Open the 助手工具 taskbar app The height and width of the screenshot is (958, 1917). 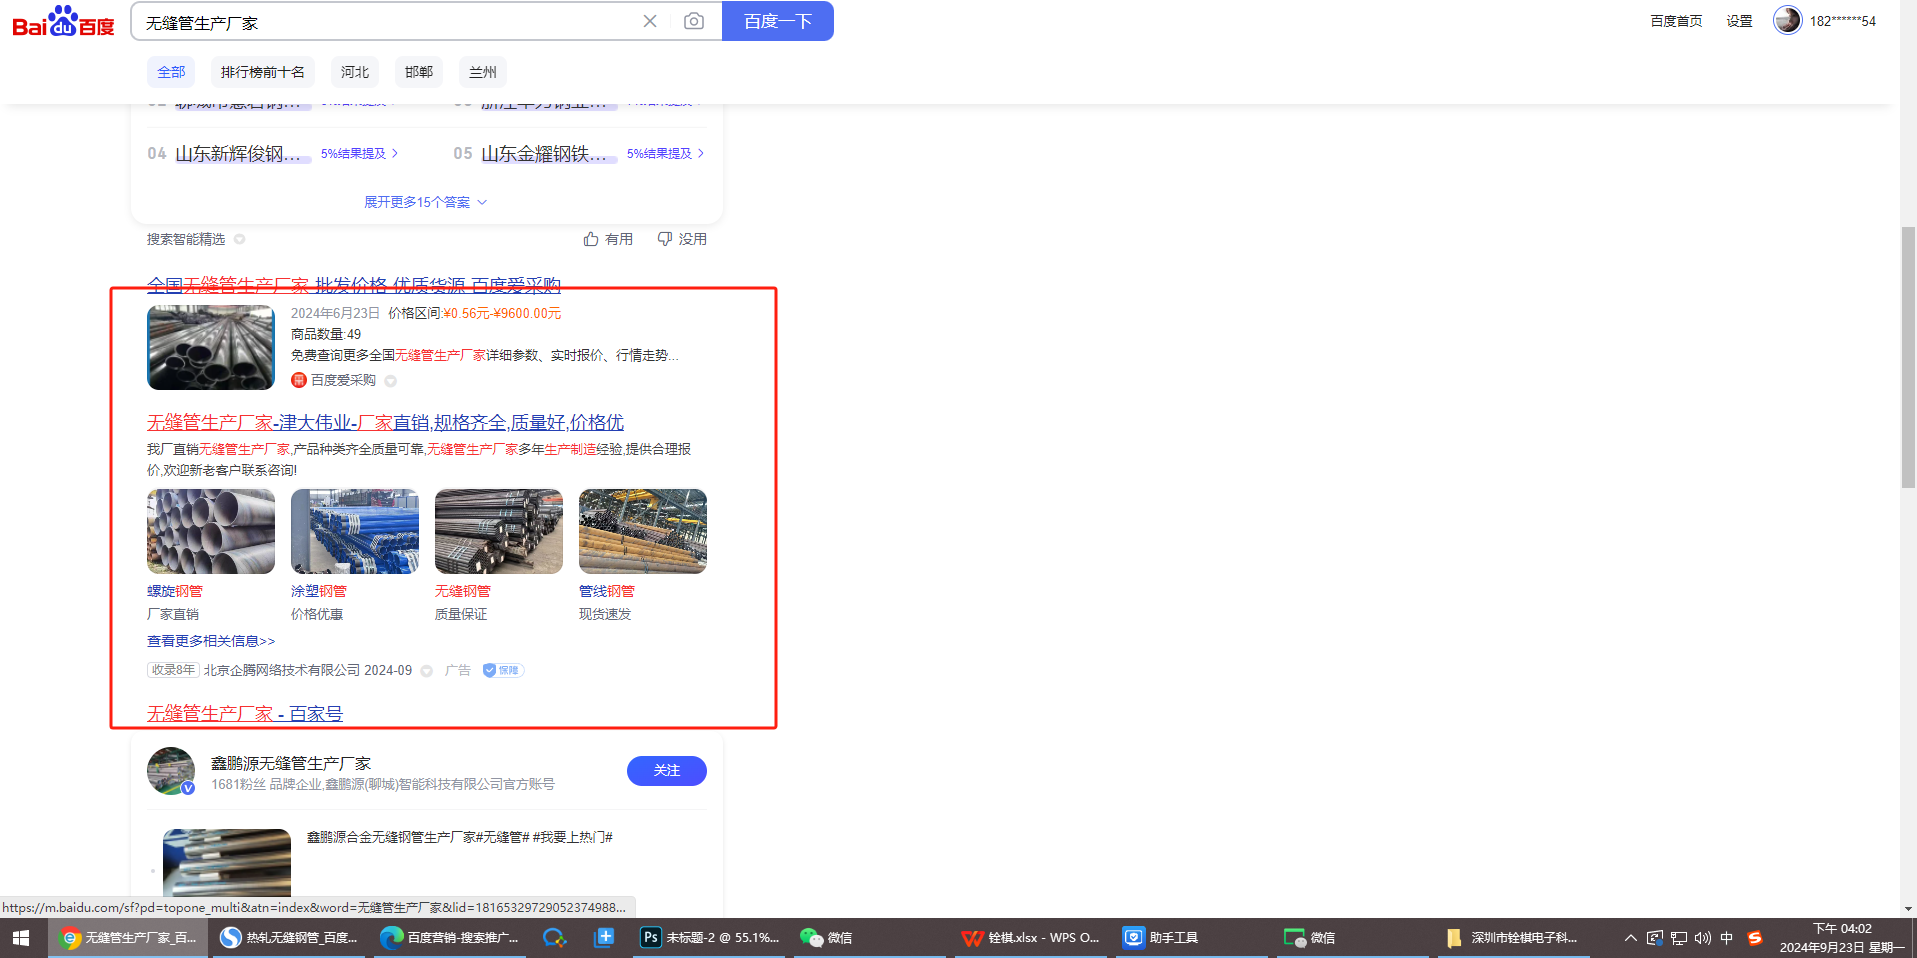(x=1191, y=938)
